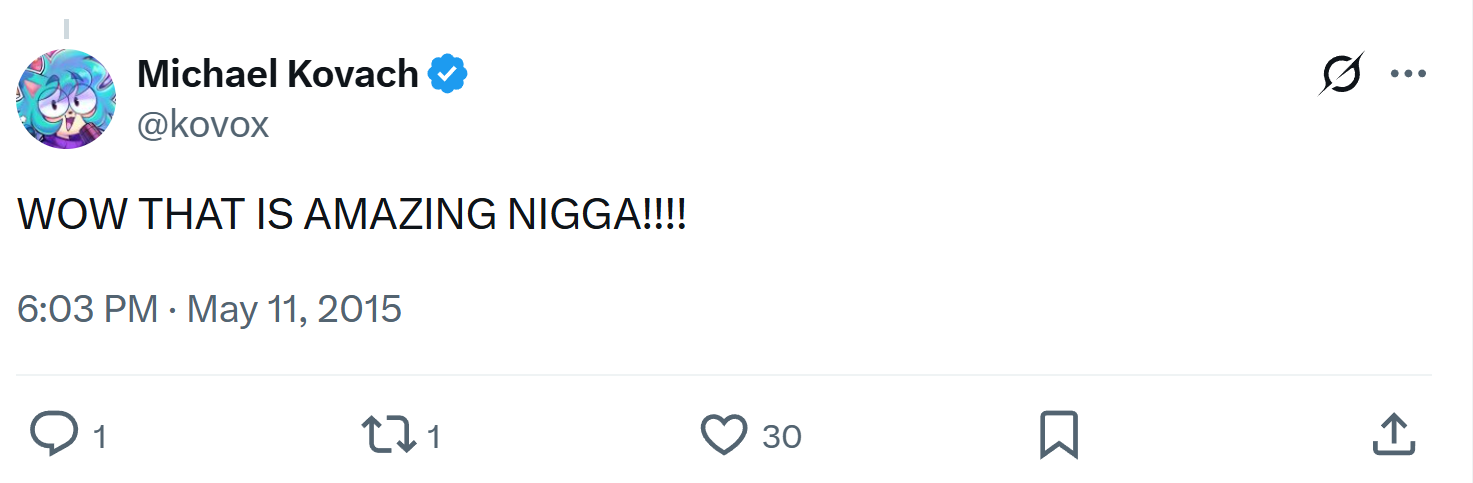Open the share upload icon
The width and height of the screenshot is (1473, 483).
pyautogui.click(x=1393, y=436)
